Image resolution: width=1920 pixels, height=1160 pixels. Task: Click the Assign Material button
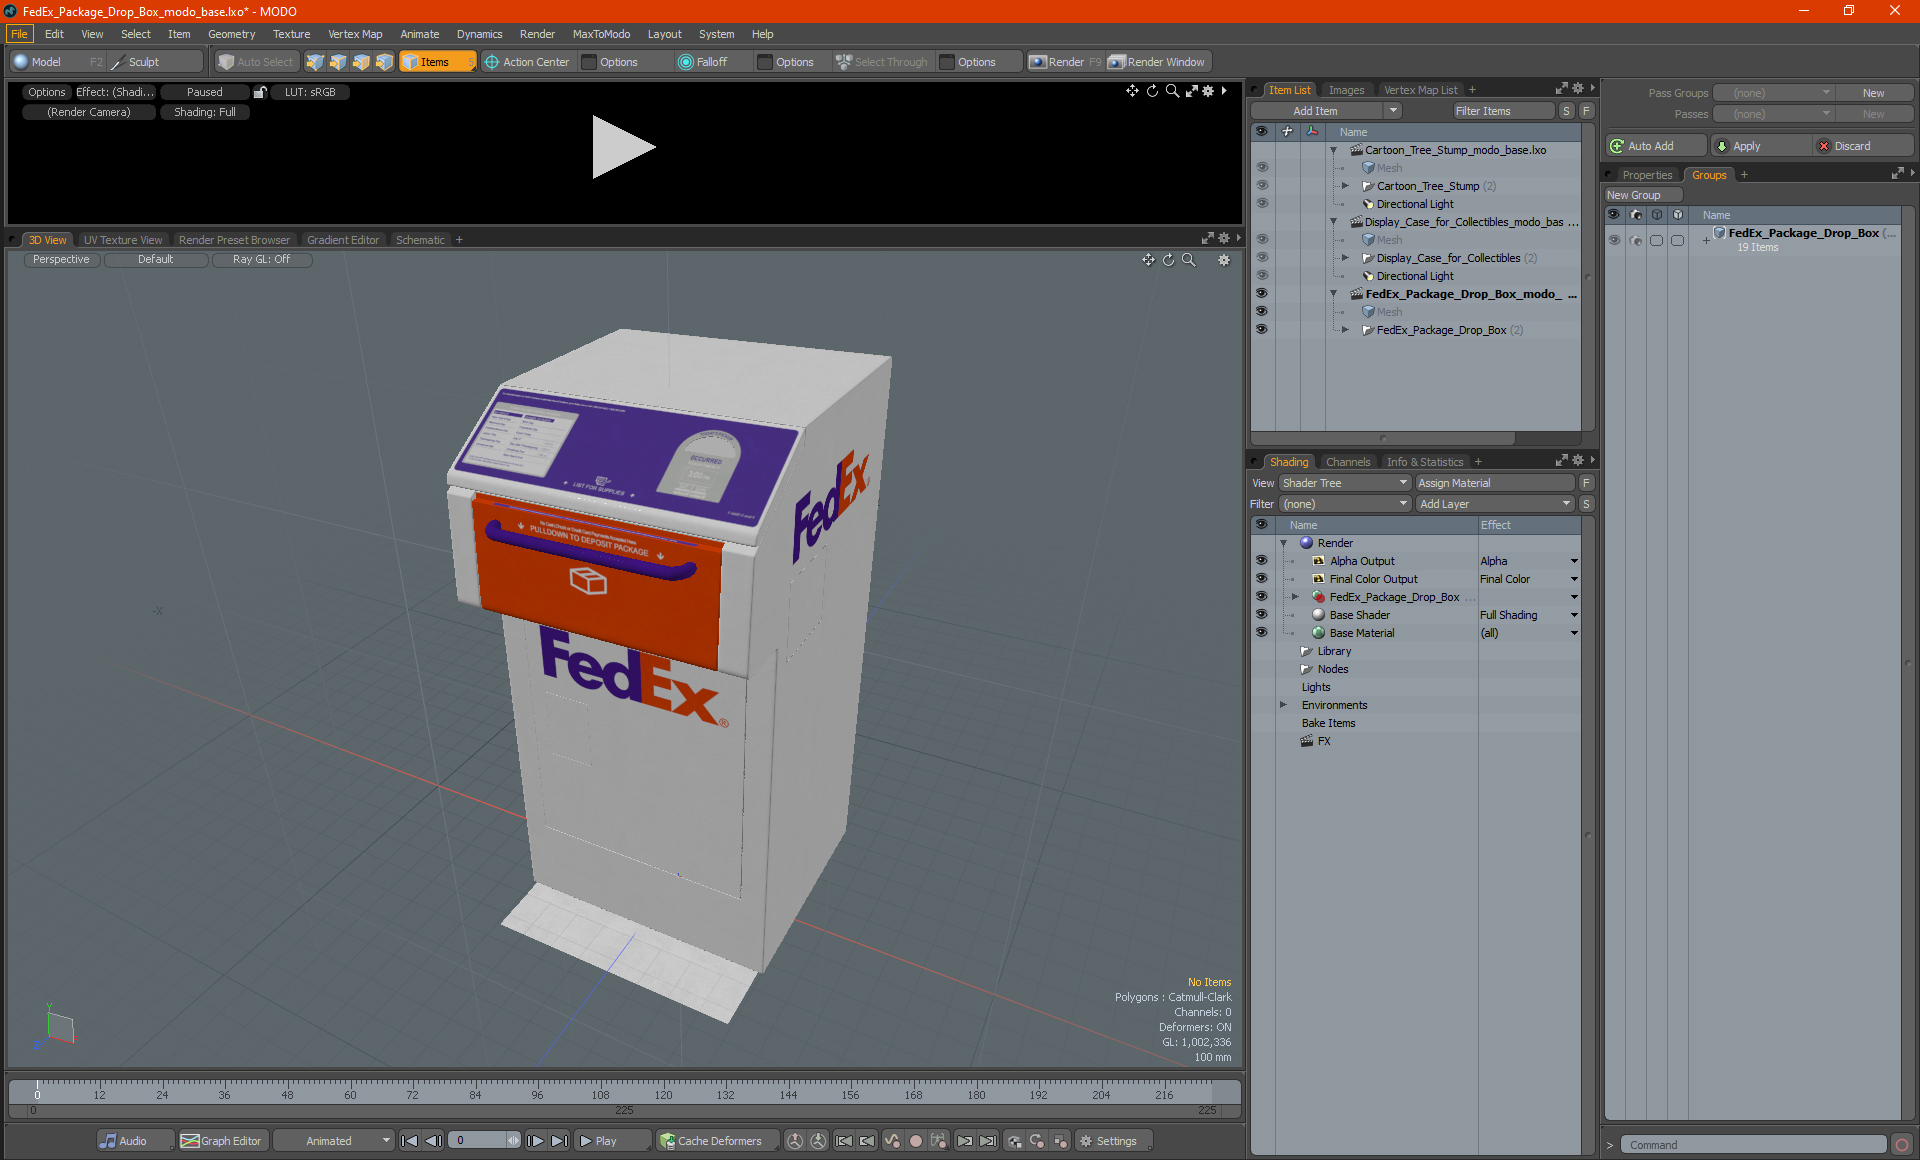tap(1495, 483)
